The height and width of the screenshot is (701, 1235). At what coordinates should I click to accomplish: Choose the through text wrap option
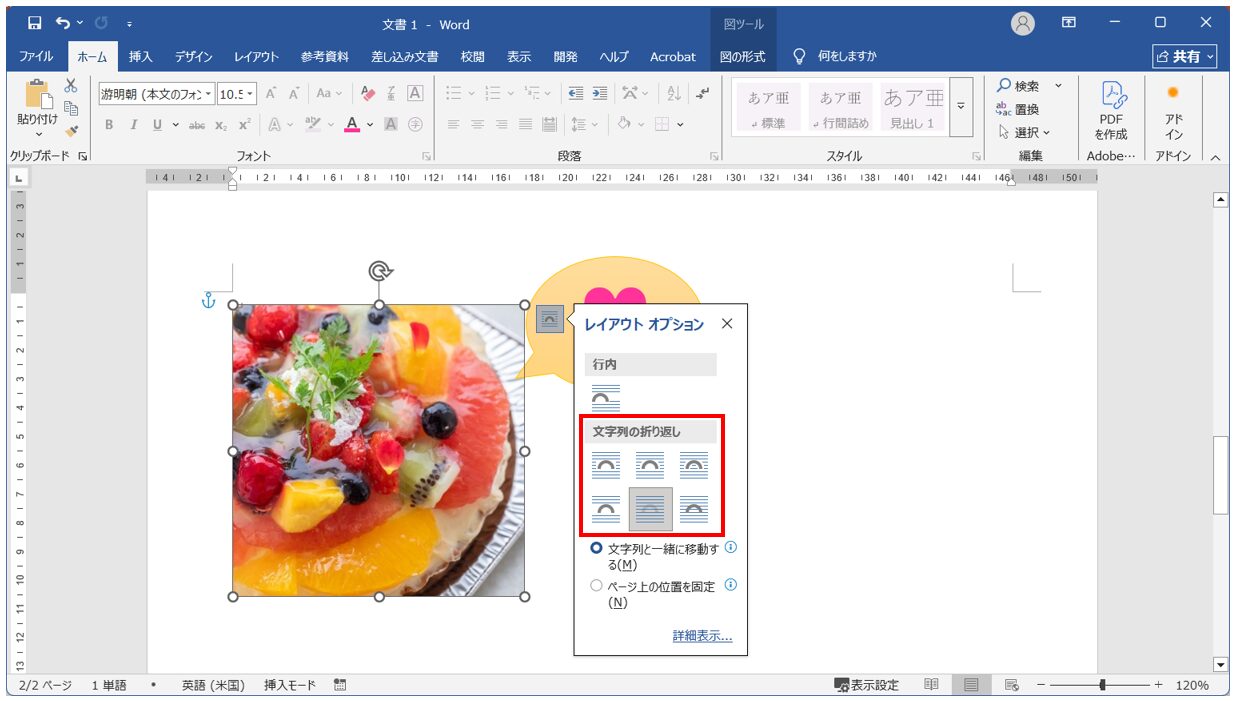[x=693, y=465]
